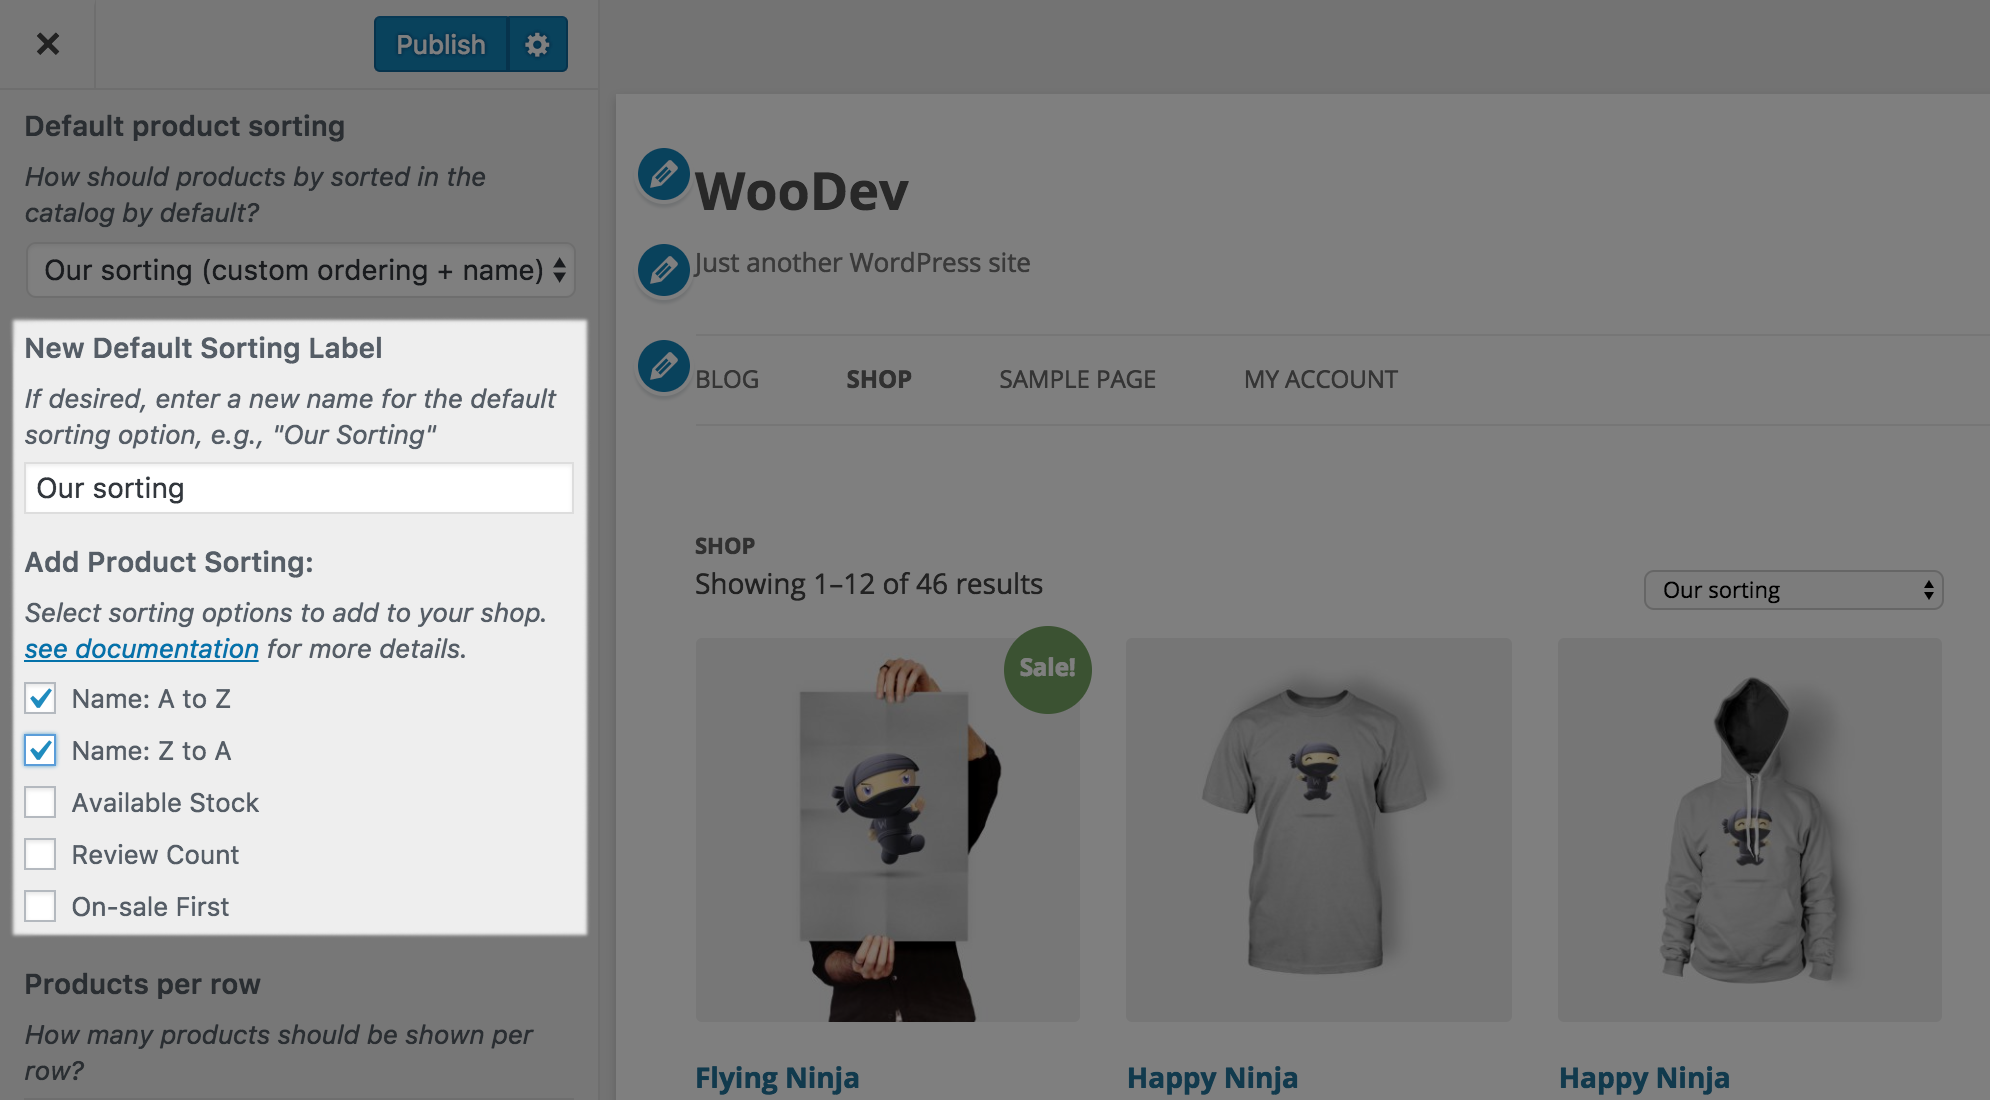Screen dimensions: 1990x1100
Task: Click the New Default Sorting Label field
Action: [x=298, y=488]
